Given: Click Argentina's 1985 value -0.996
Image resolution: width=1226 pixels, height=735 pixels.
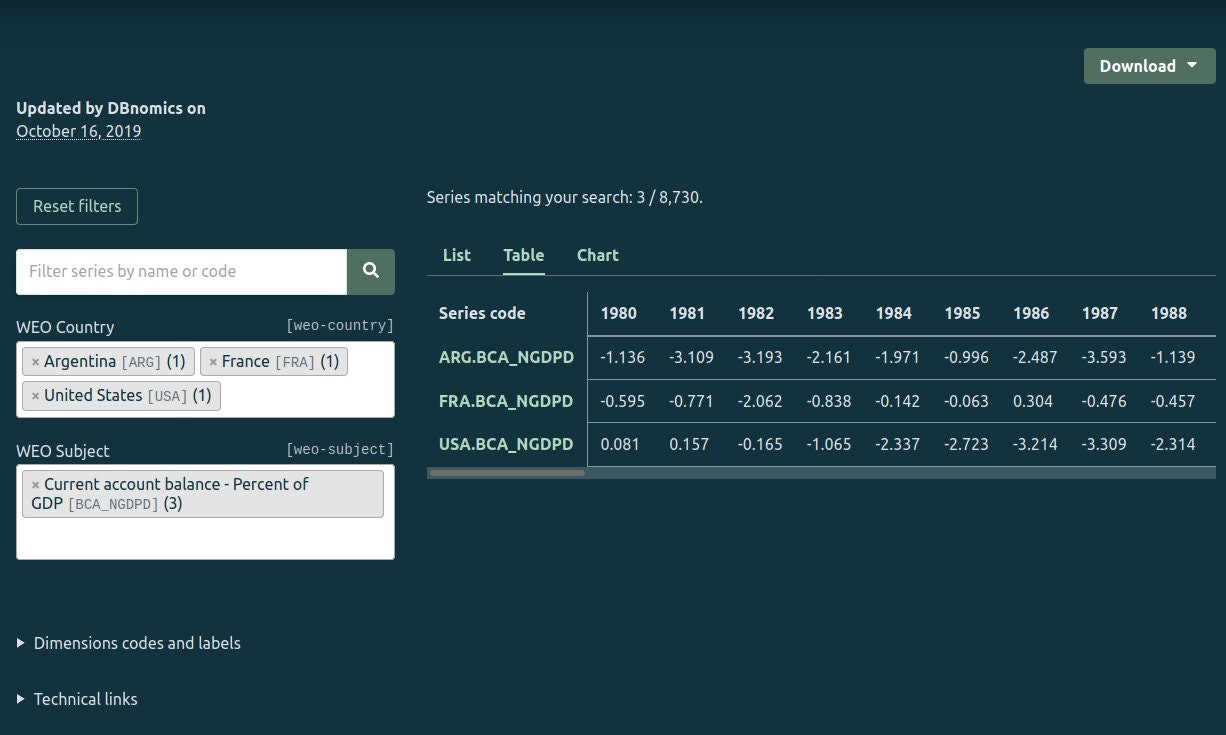Looking at the screenshot, I should [967, 357].
